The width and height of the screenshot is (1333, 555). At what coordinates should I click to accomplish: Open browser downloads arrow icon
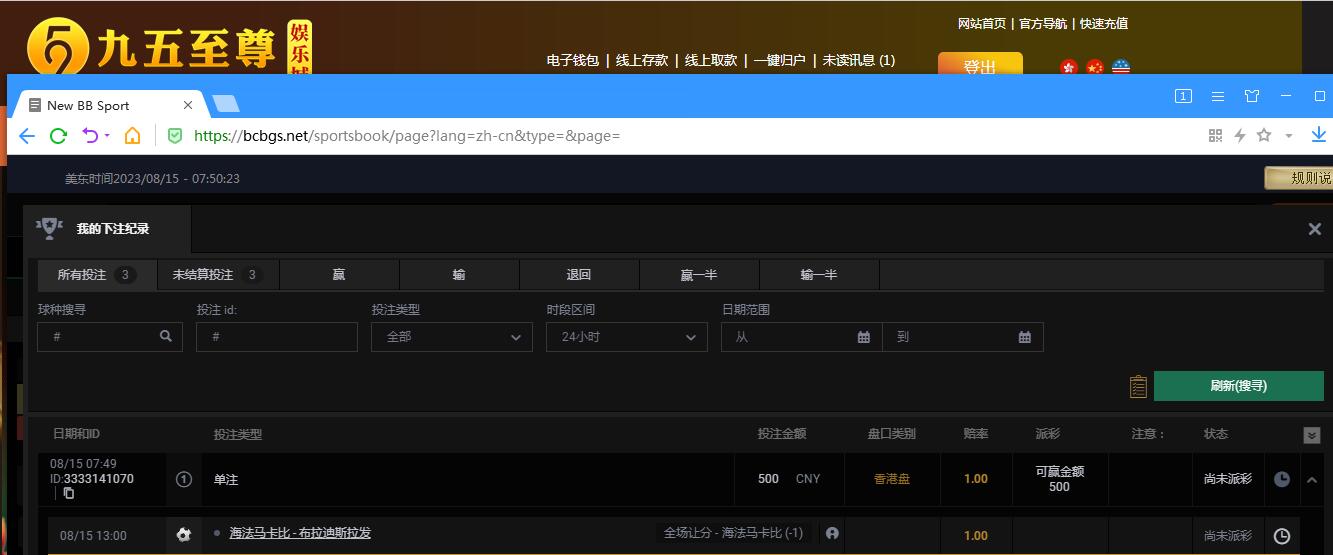(1318, 135)
